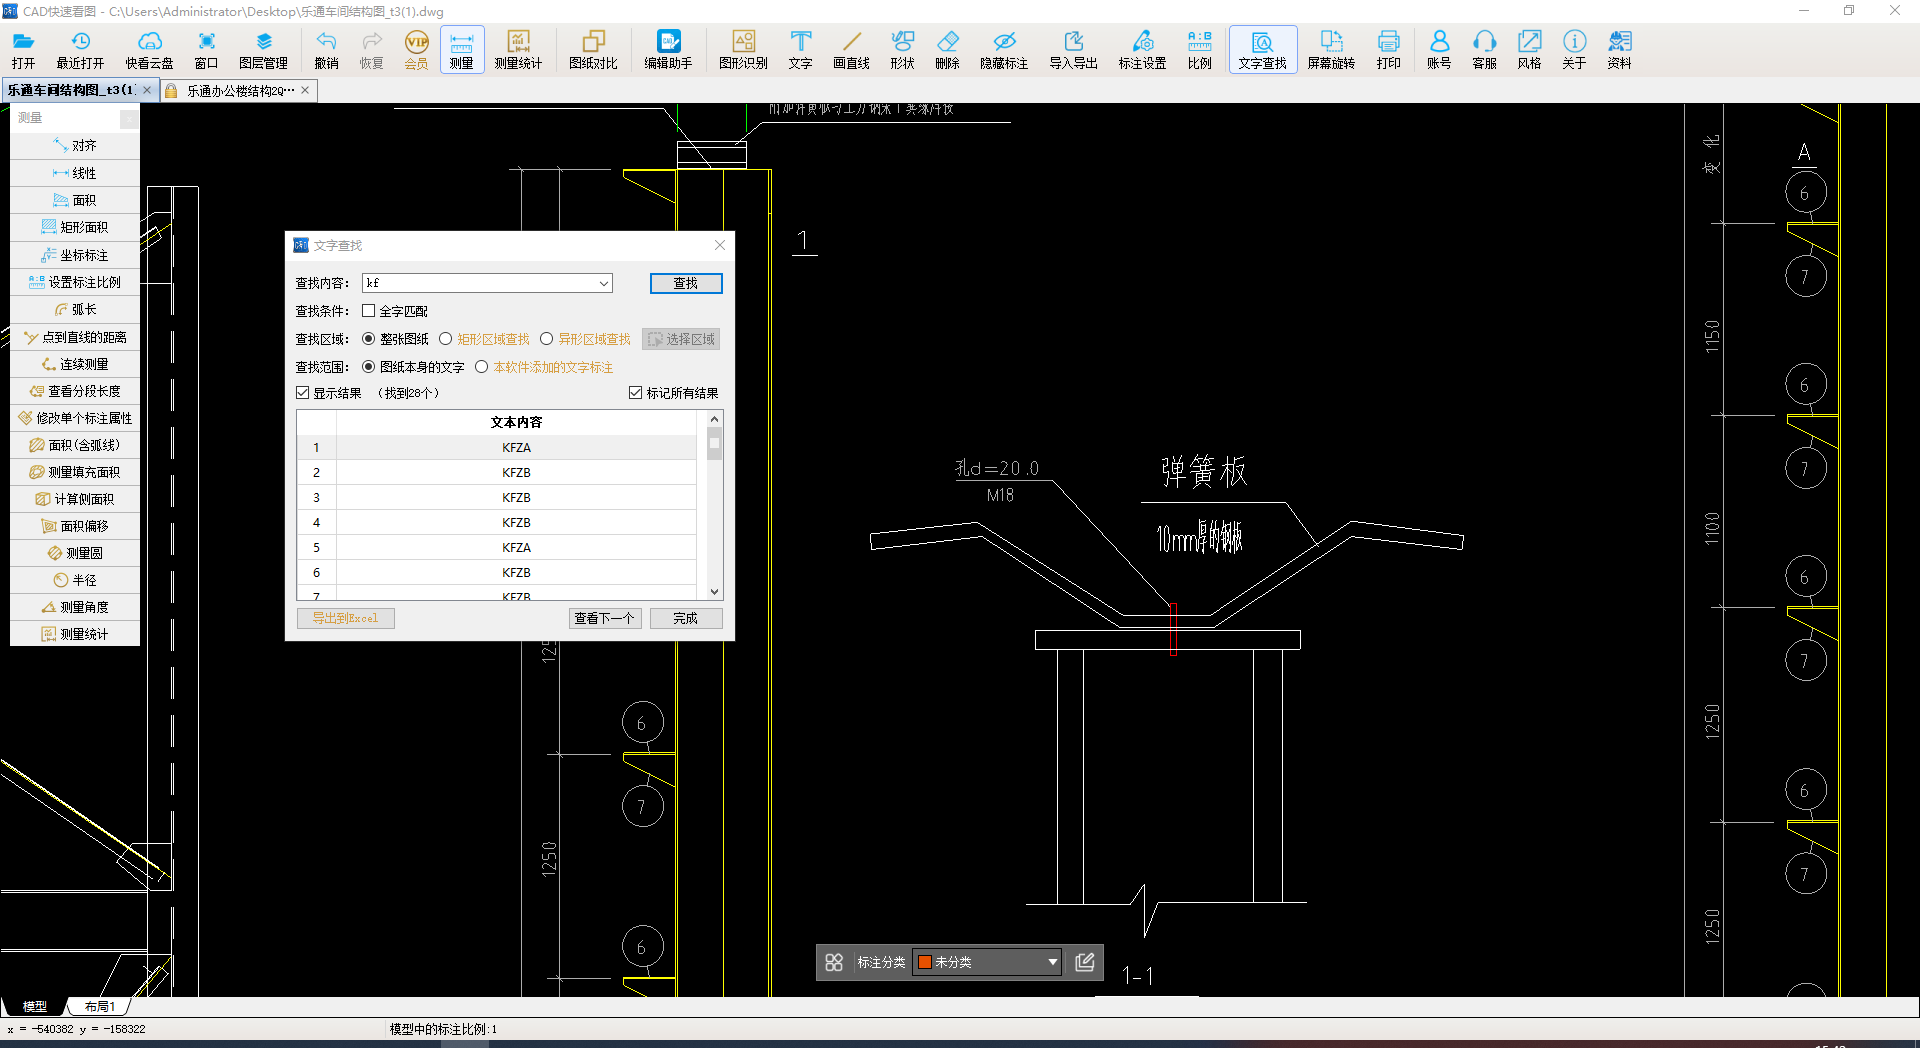Image resolution: width=1920 pixels, height=1048 pixels.
Task: Click the 比例 scale icon
Action: pyautogui.click(x=1199, y=49)
